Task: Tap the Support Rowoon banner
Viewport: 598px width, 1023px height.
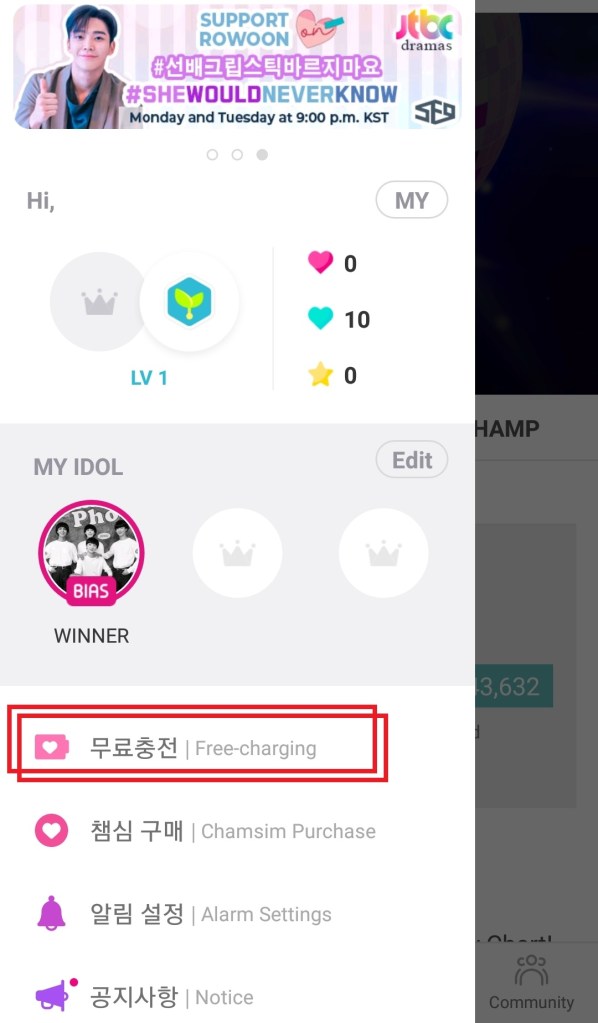Action: (237, 67)
